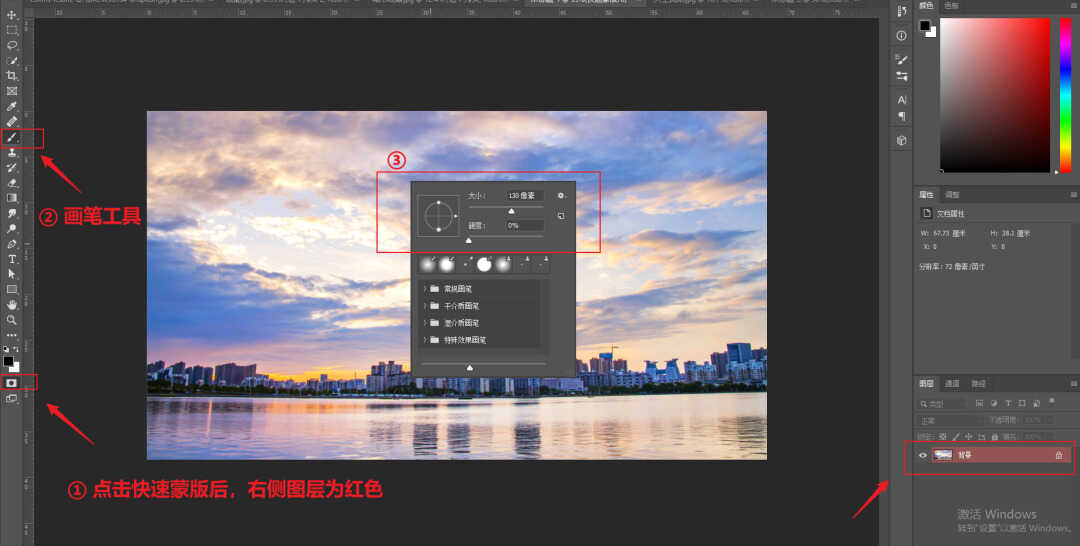Open the brush preset settings gear
Image resolution: width=1080 pixels, height=546 pixels.
[561, 196]
